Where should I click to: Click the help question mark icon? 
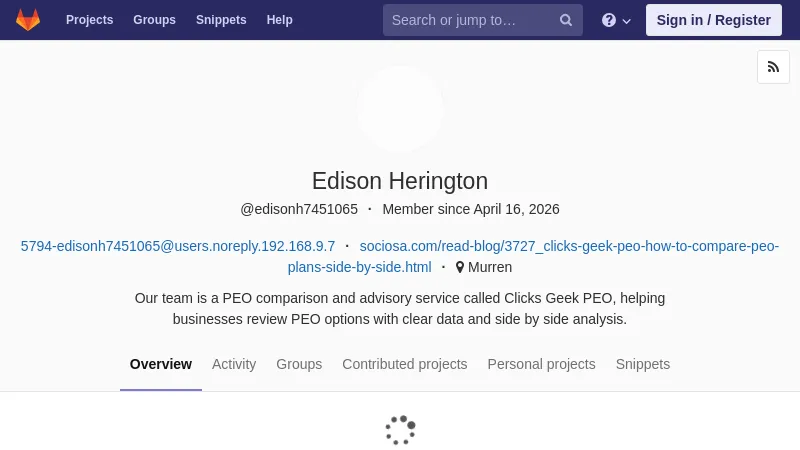click(609, 20)
